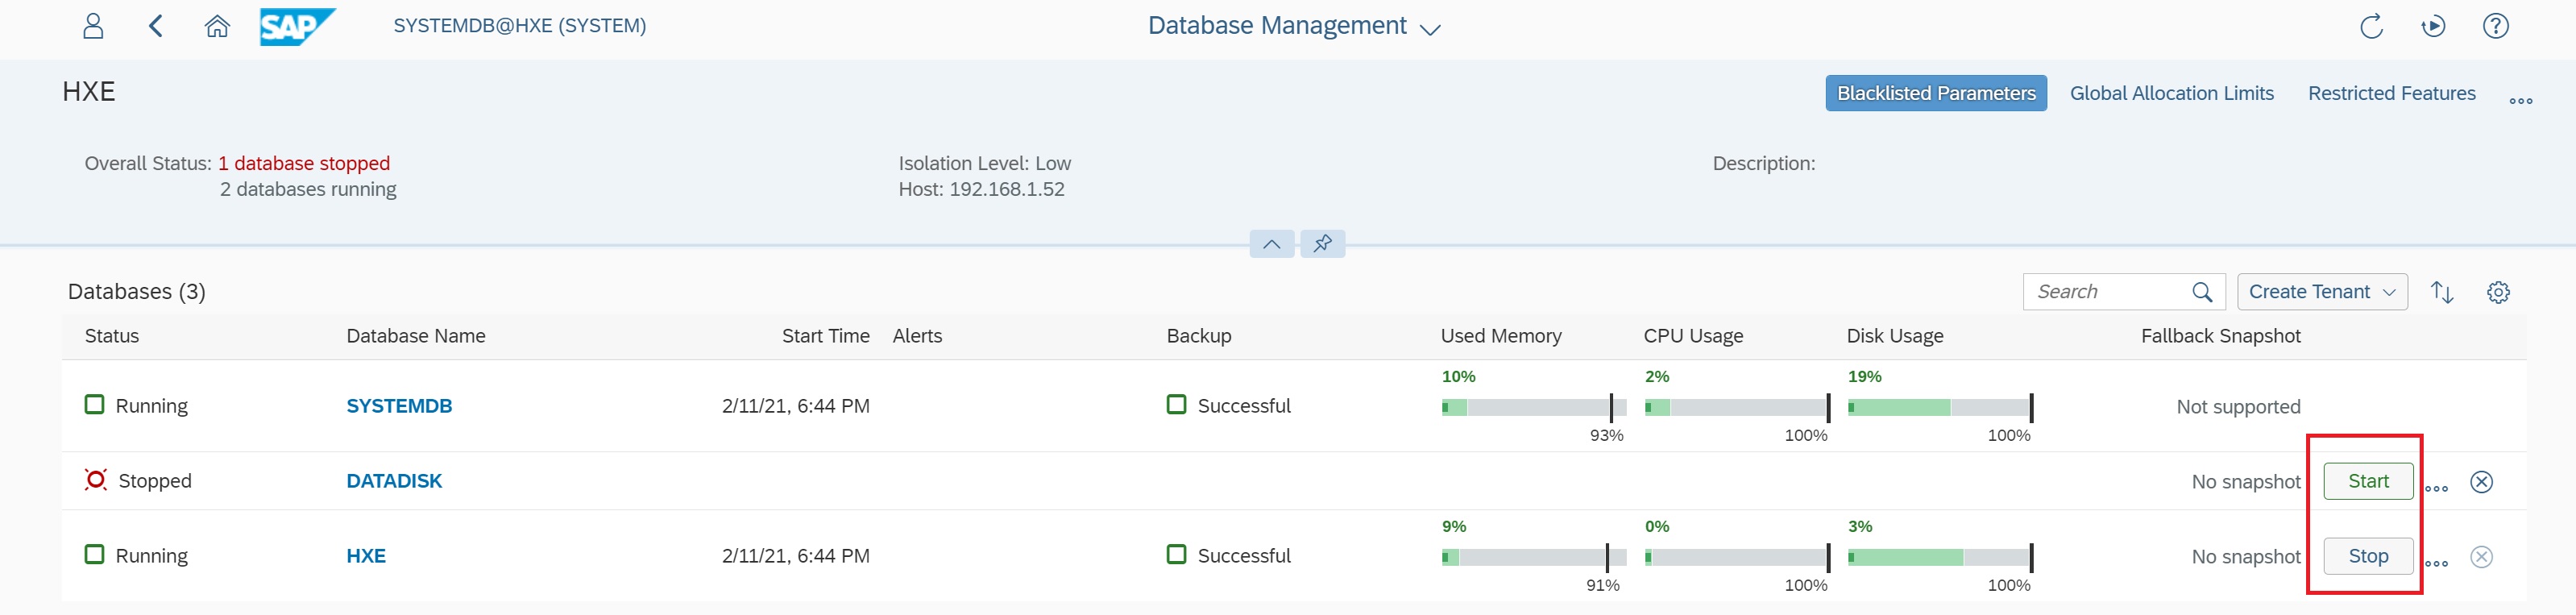Screen dimensions: 2576x615
Task: Click the Backup column header
Action: point(1199,336)
